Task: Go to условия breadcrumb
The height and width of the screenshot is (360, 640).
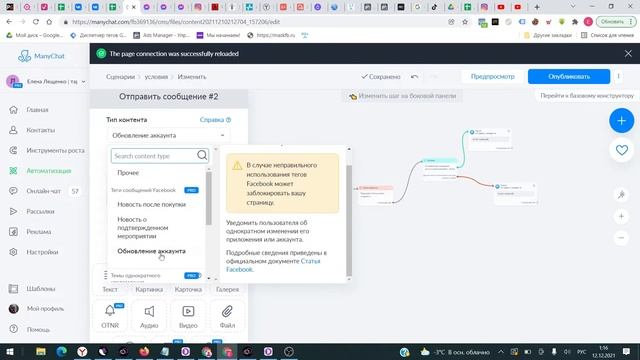Action: pyautogui.click(x=156, y=77)
